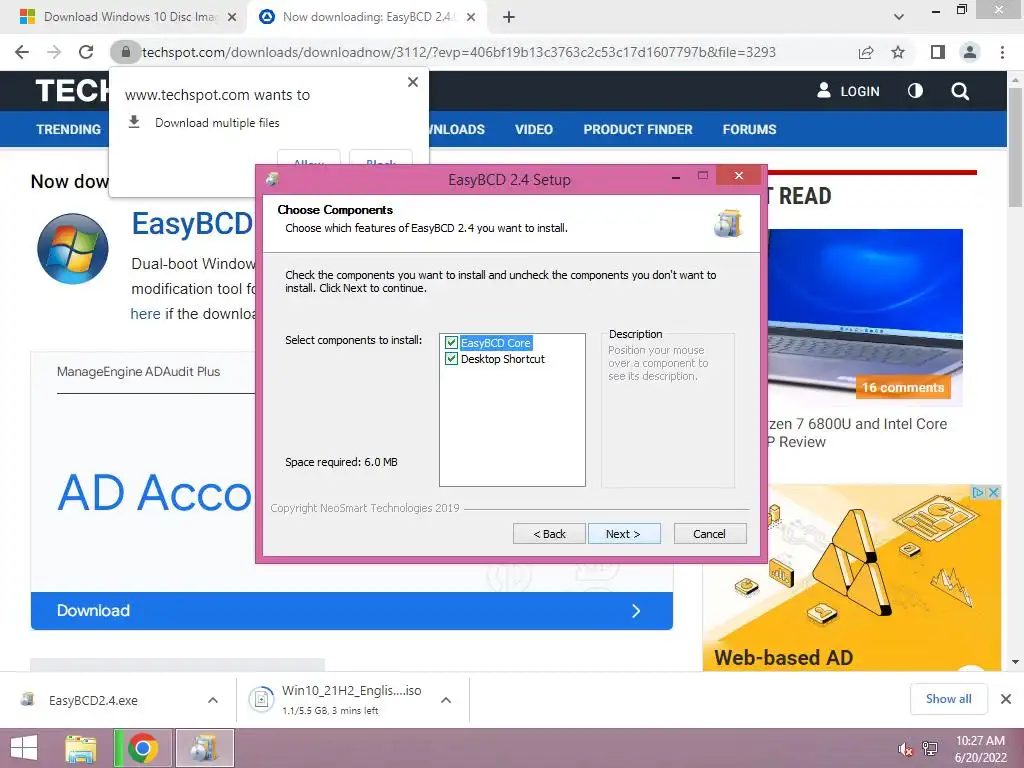Image resolution: width=1024 pixels, height=768 pixels.
Task: Expand EasyBCD2.4.exe download options
Action: pos(213,700)
